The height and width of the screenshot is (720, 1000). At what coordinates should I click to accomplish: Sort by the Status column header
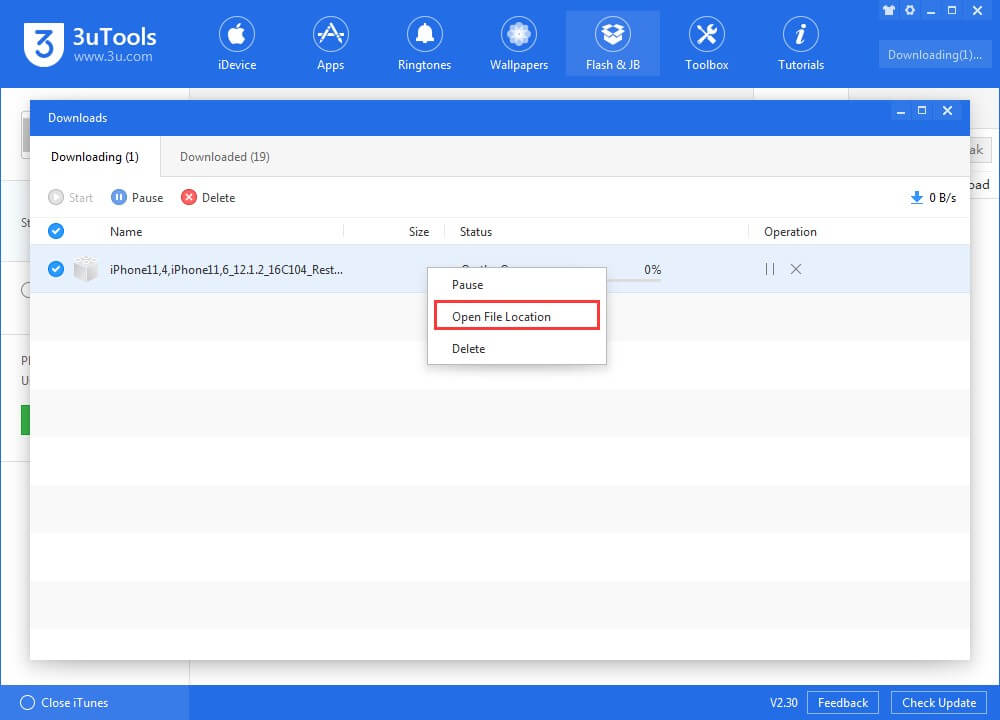coord(476,231)
